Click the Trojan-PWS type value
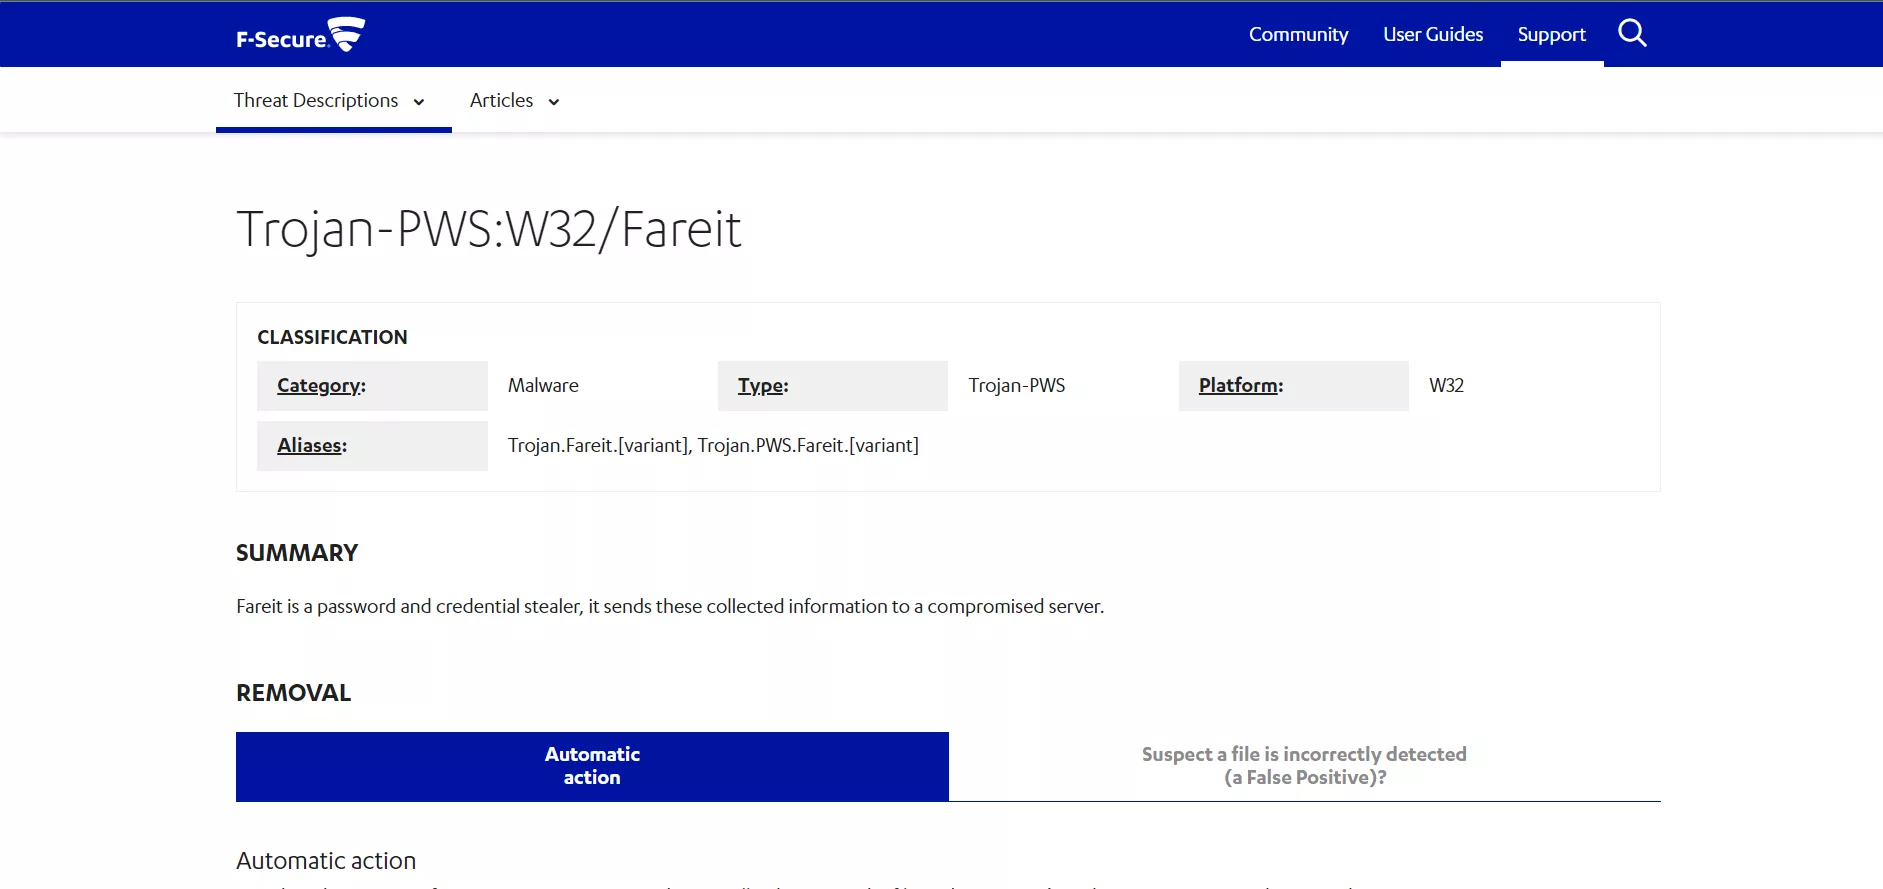This screenshot has height=889, width=1883. (x=1016, y=386)
